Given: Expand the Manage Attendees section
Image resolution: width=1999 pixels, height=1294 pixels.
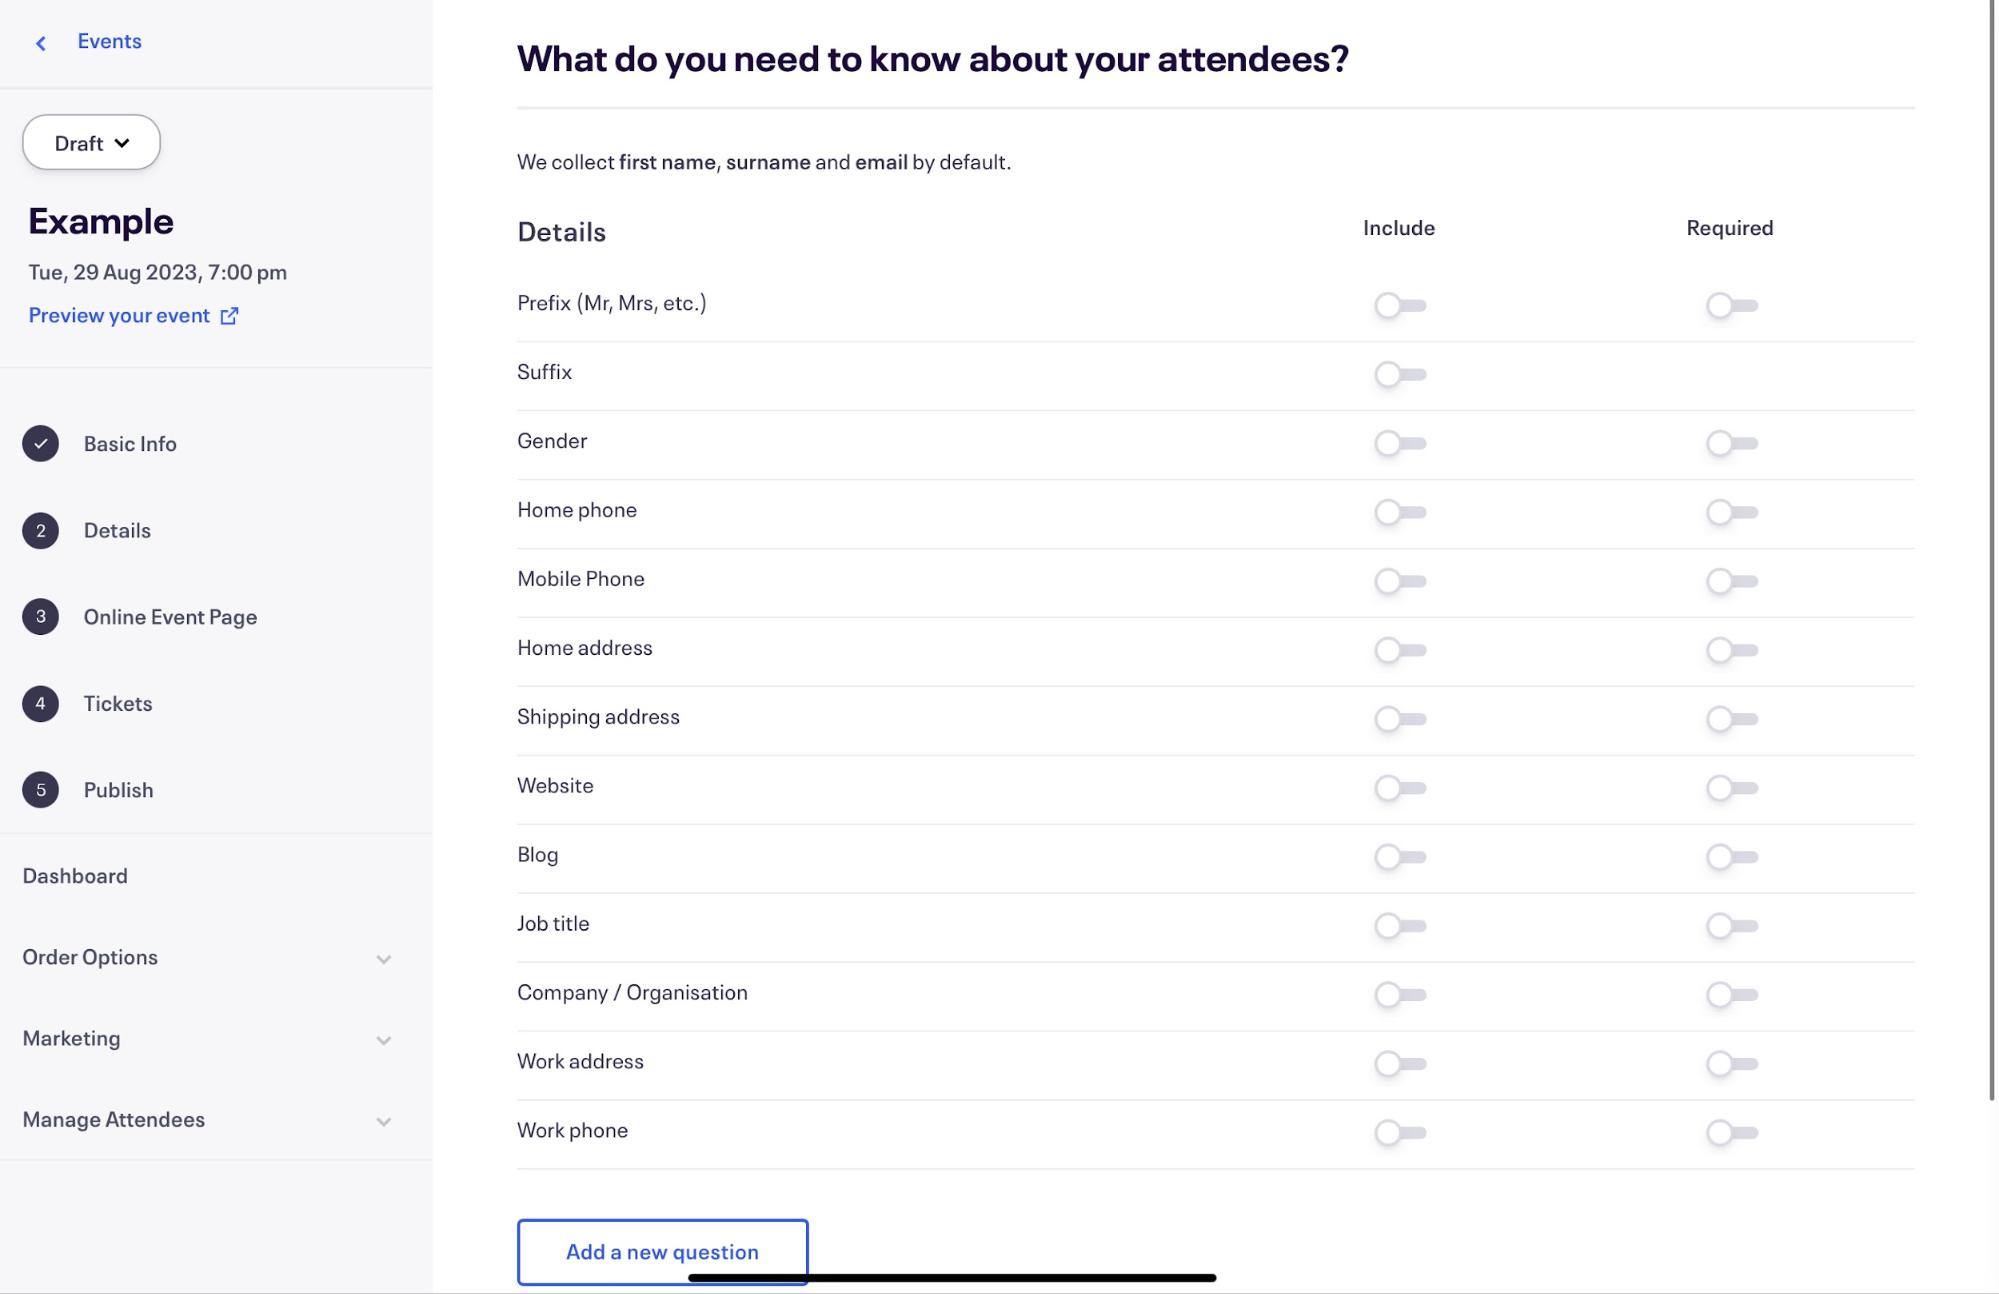Looking at the screenshot, I should pos(207,1120).
